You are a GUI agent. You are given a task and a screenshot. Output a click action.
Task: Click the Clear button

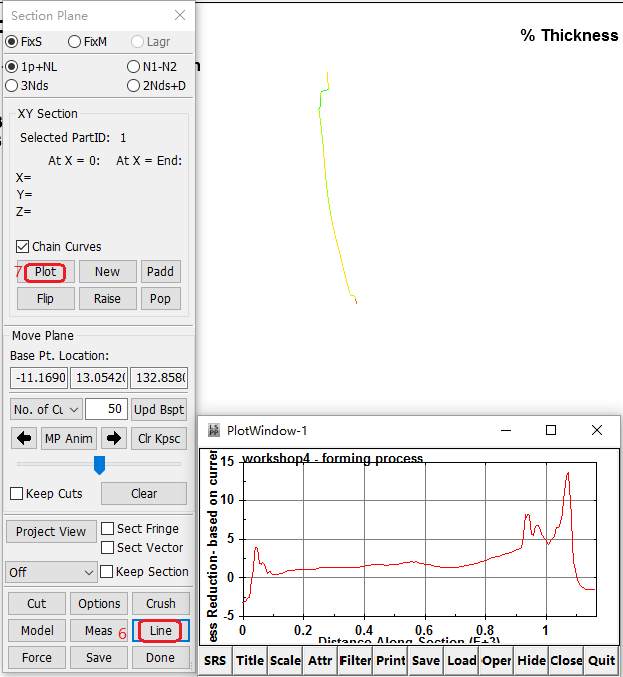144,494
